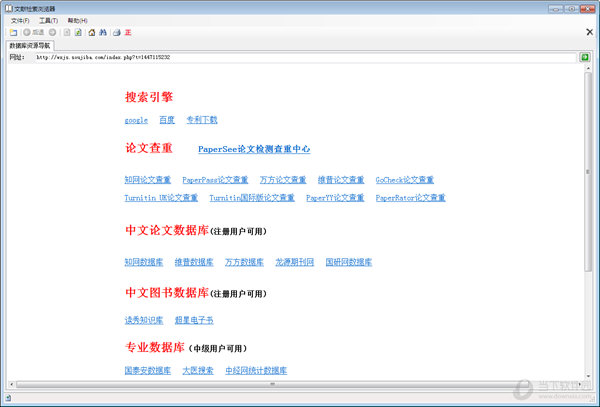Click the 中文图书数据库 heading
Screen dimensions: 600x407
click(x=167, y=292)
